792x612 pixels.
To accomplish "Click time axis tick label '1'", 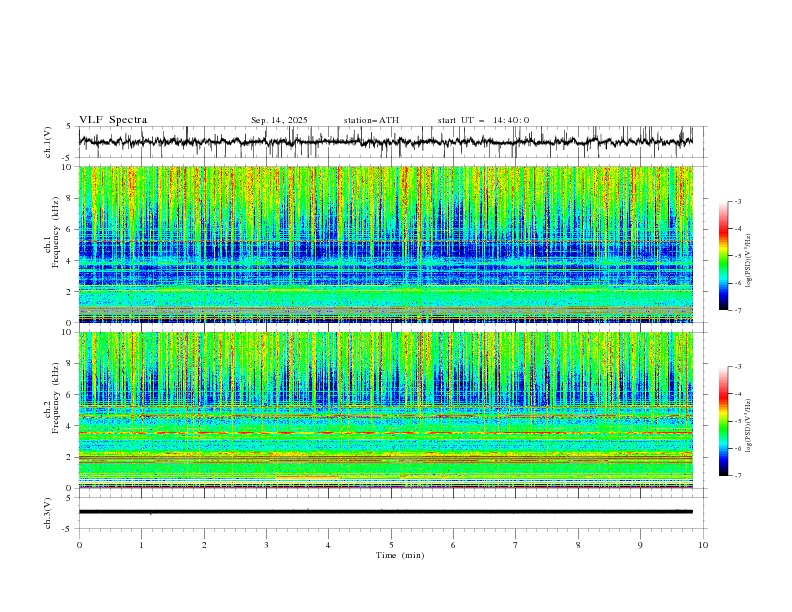I will tap(141, 545).
